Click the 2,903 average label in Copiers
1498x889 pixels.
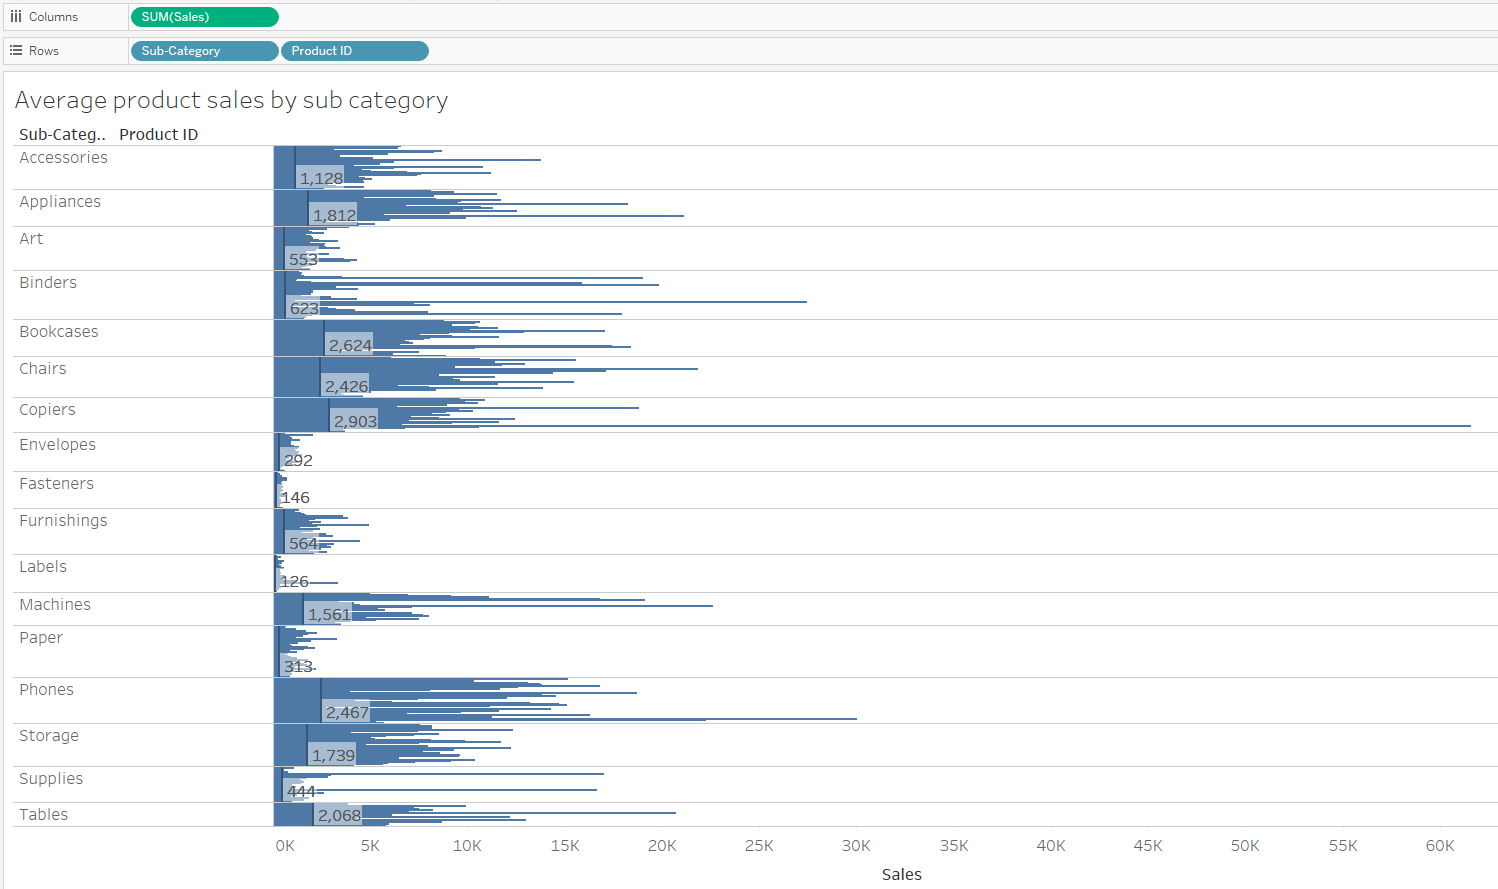coord(355,421)
